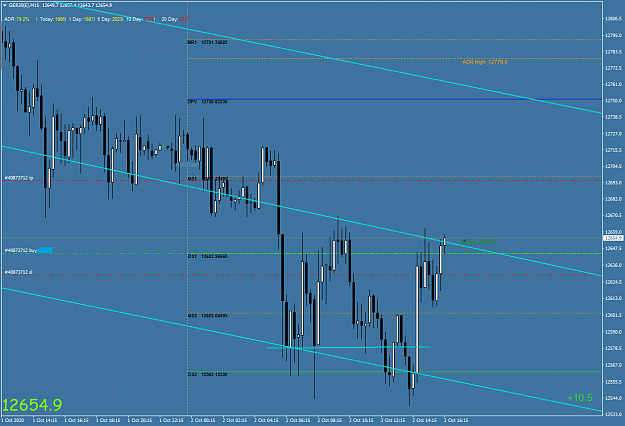Viewport: 625px width, 426px height.
Task: Click the current price tag 12654.9 on axis
Action: point(613,238)
